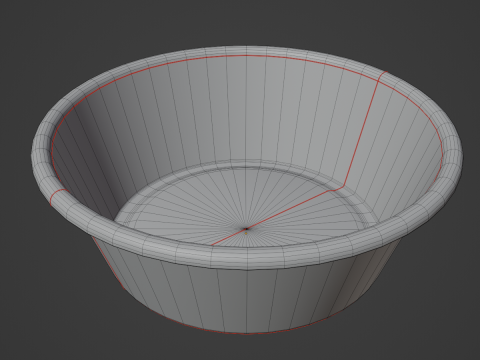Select the center vertex of the bowl bottom
The image size is (480, 360).
click(x=246, y=229)
